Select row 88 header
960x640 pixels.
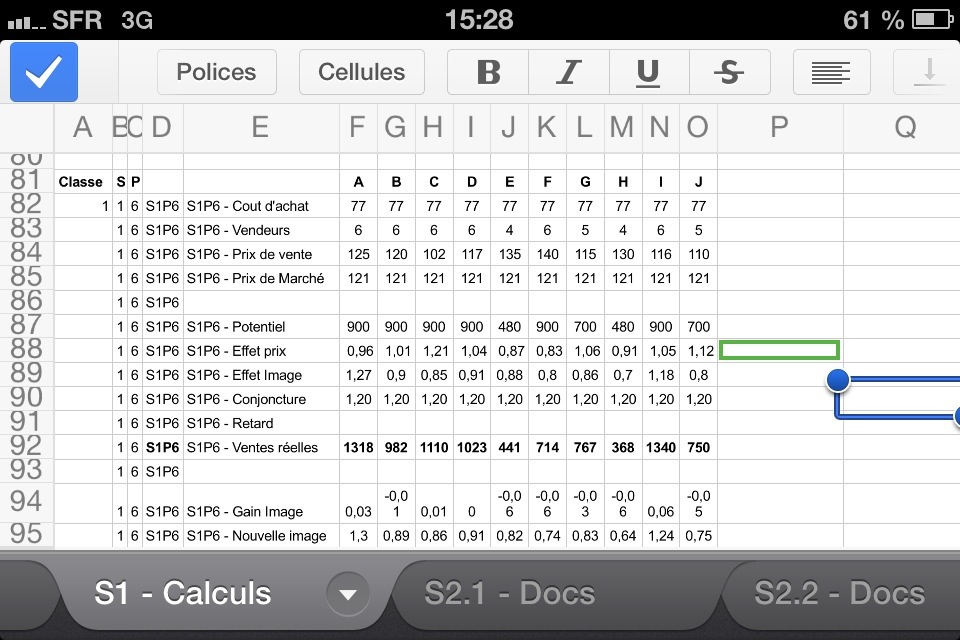click(x=26, y=350)
